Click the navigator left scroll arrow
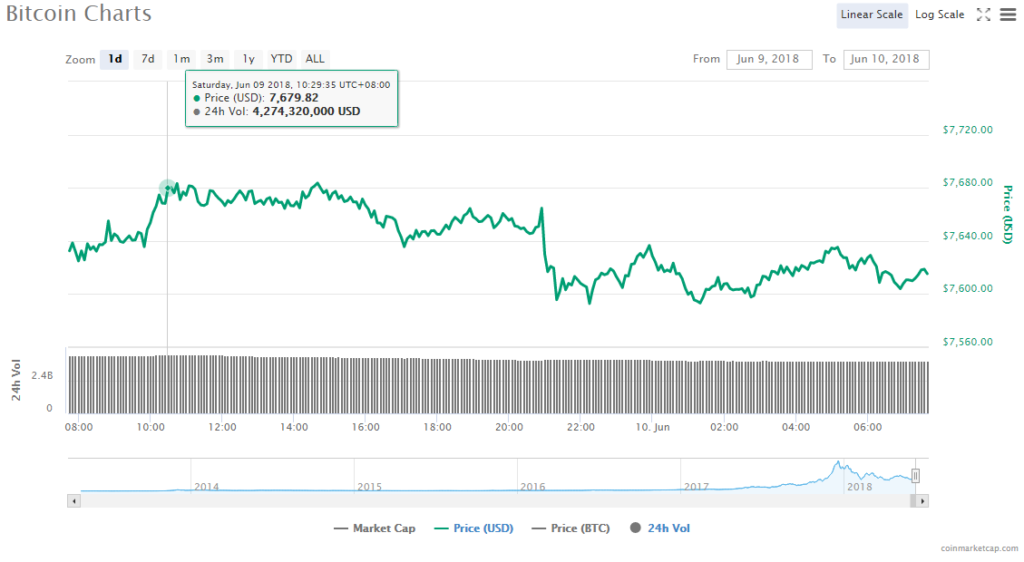This screenshot has height=562, width=1024. point(74,501)
